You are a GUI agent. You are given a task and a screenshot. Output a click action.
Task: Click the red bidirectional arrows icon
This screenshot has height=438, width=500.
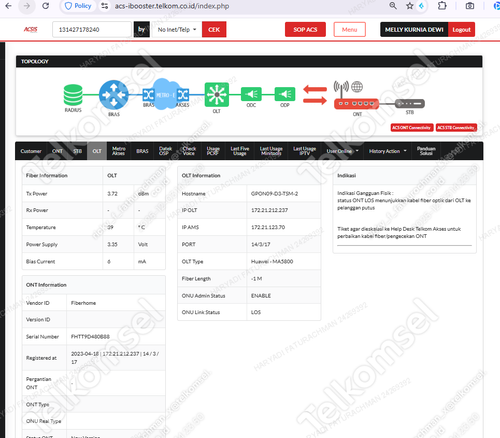[315, 95]
